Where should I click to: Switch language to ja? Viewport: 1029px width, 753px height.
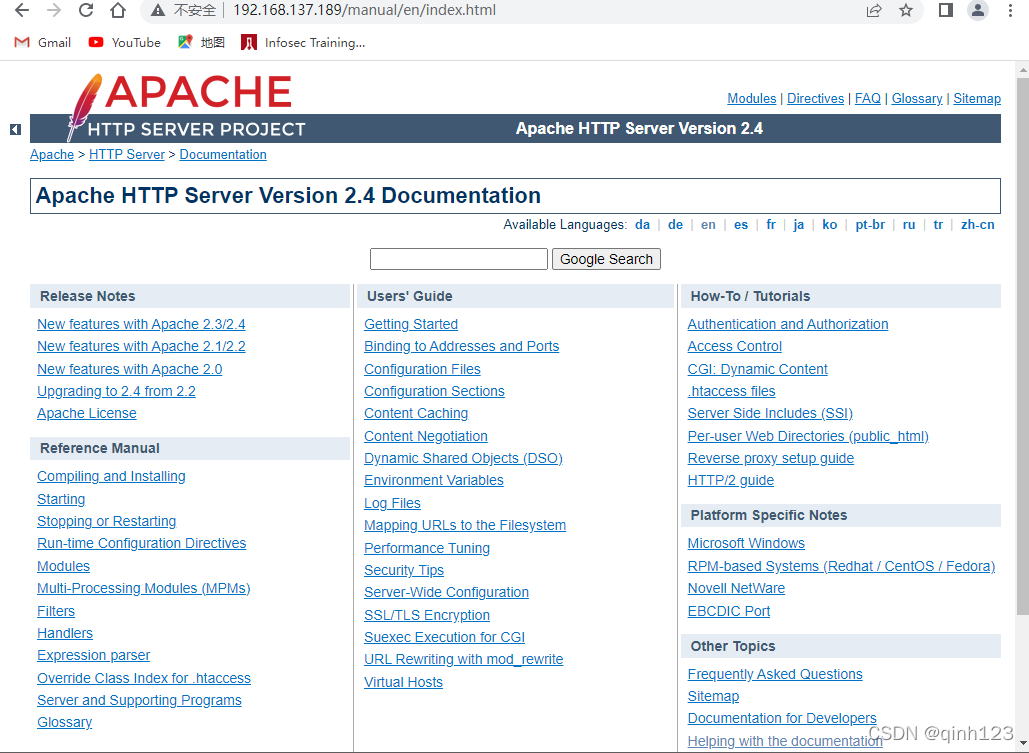[x=799, y=225]
